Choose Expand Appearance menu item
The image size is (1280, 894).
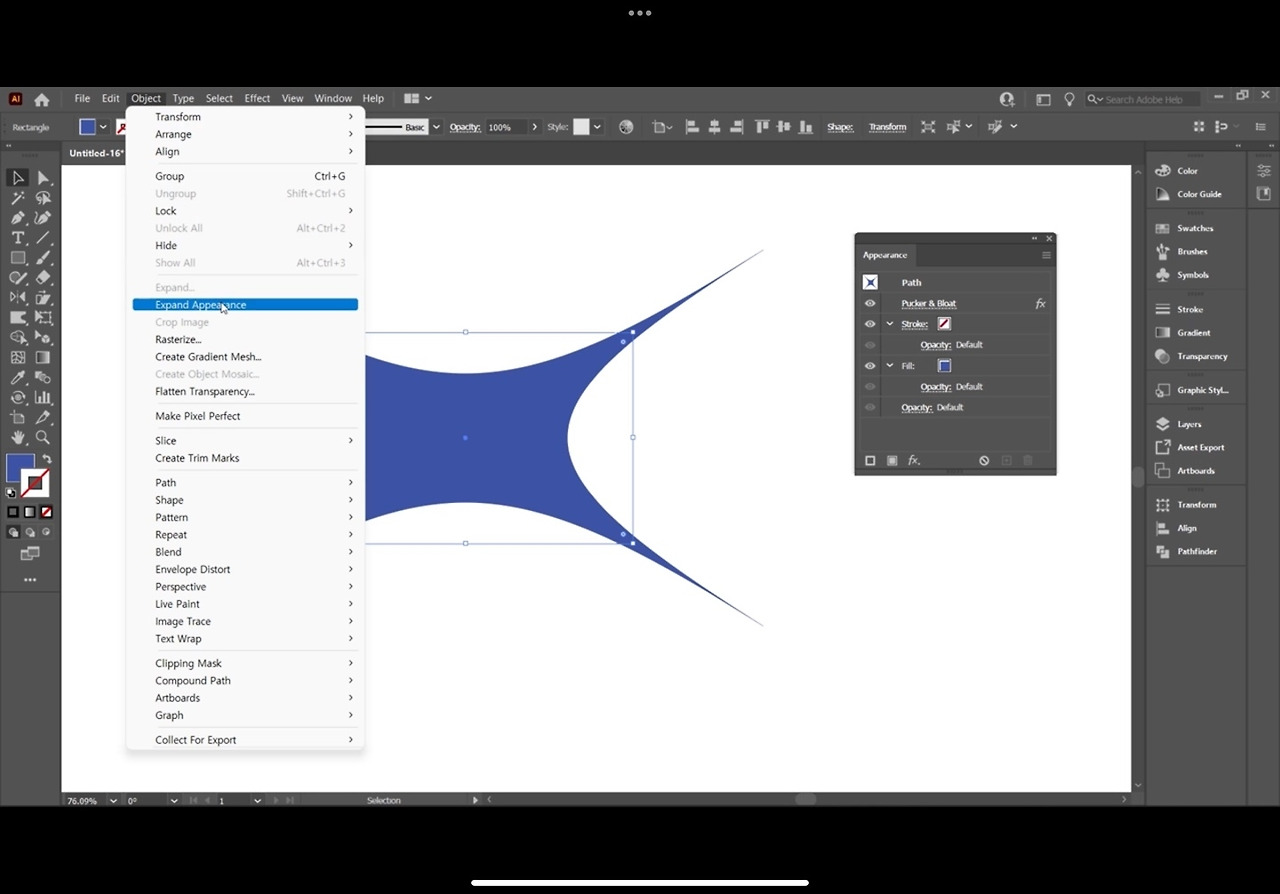pos(245,305)
